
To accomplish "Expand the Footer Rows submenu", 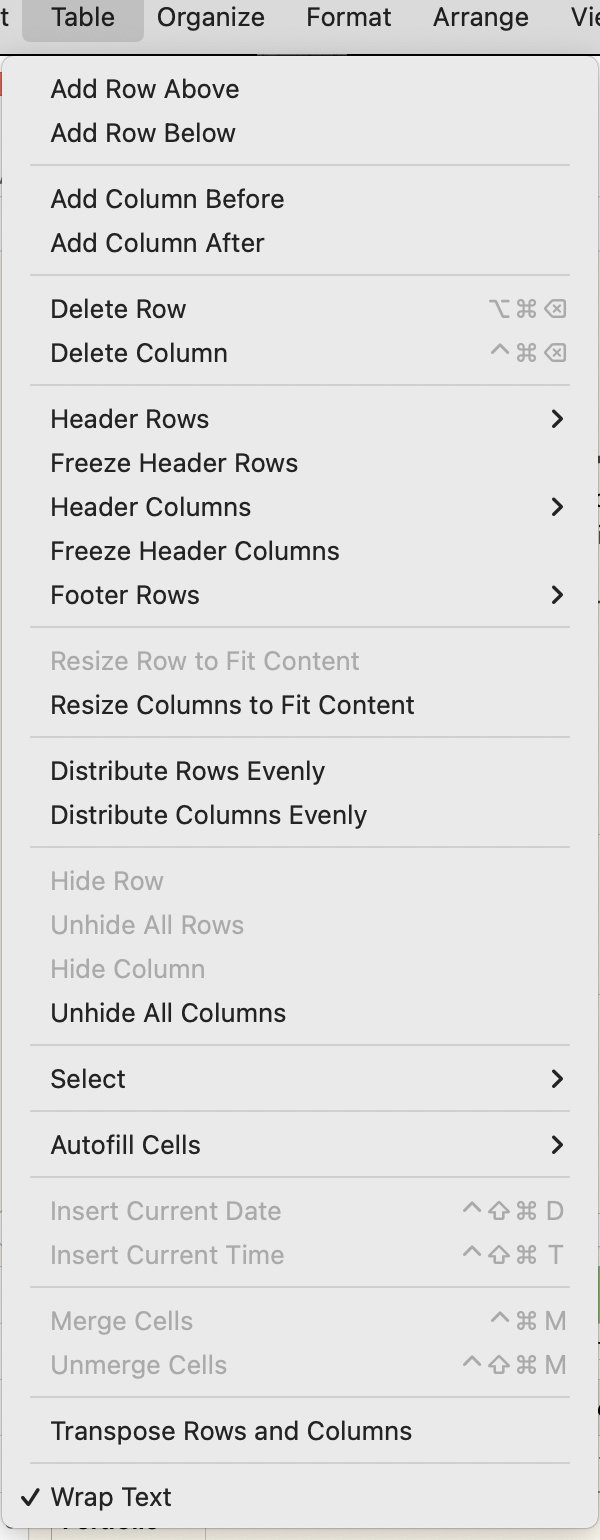I will click(124, 595).
